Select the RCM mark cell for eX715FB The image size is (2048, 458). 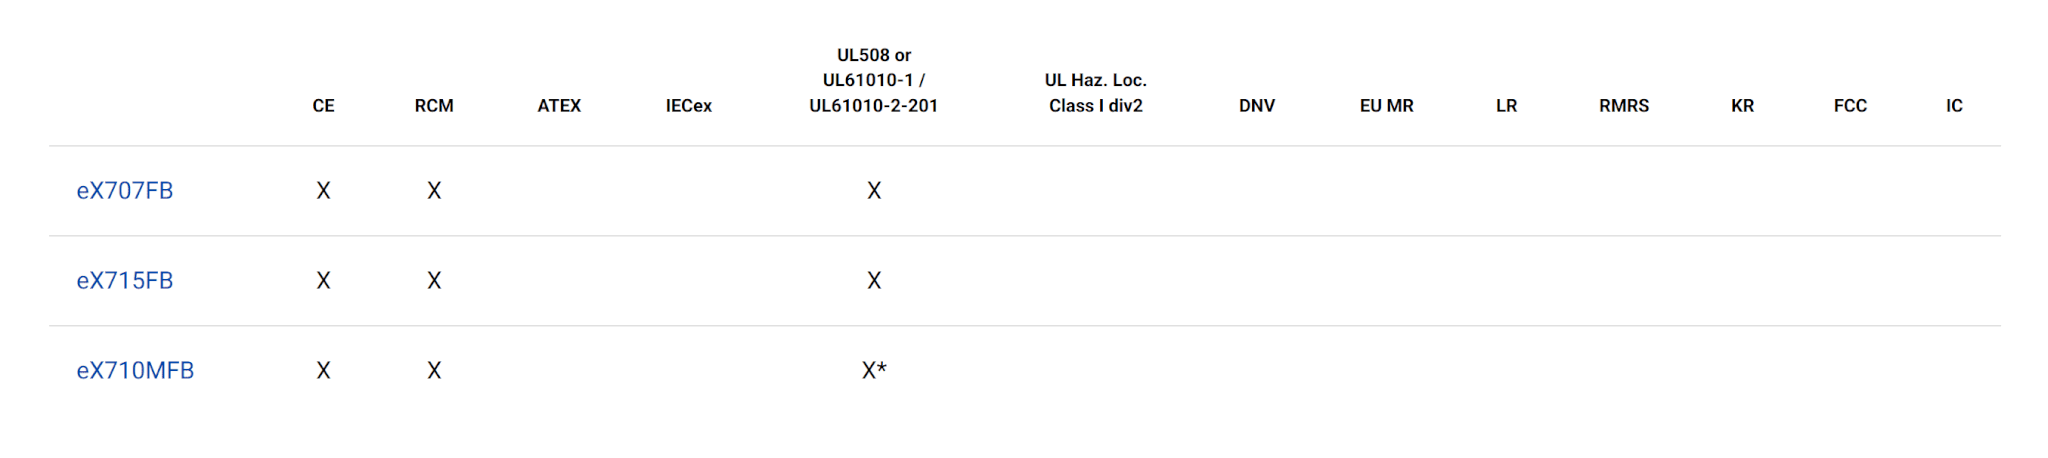(x=434, y=281)
